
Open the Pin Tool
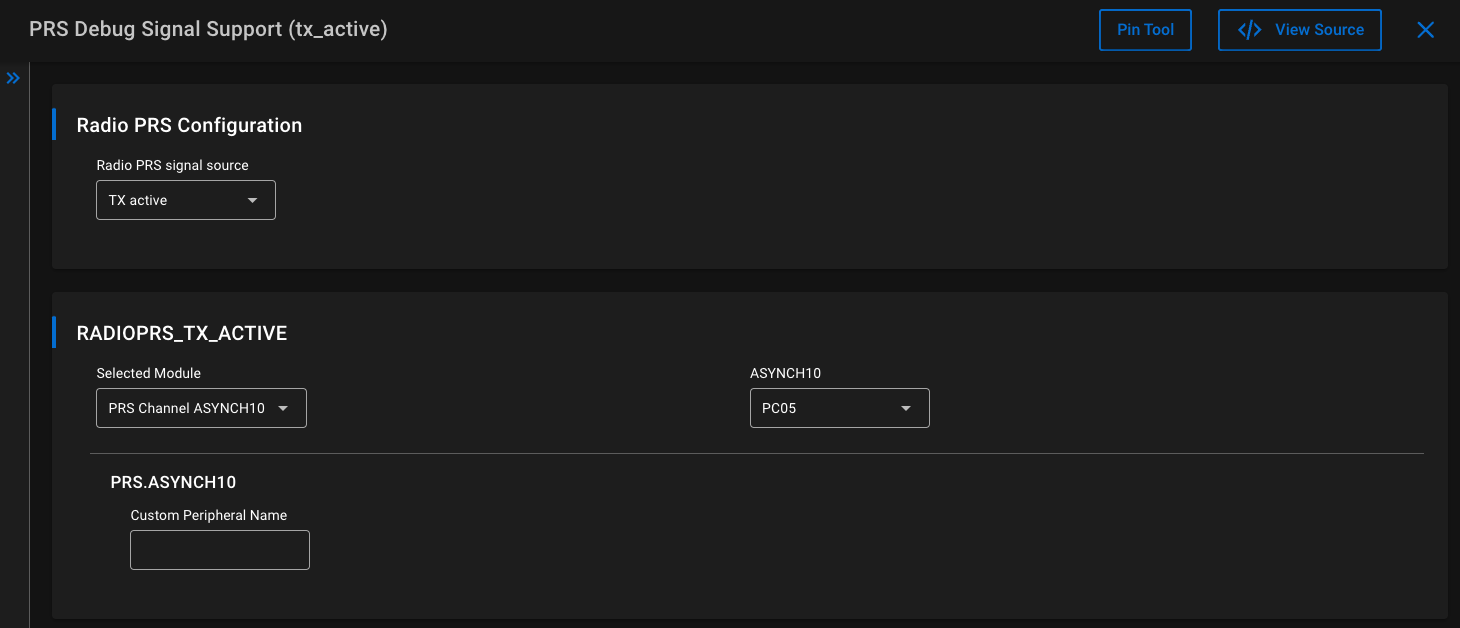[x=1145, y=30]
